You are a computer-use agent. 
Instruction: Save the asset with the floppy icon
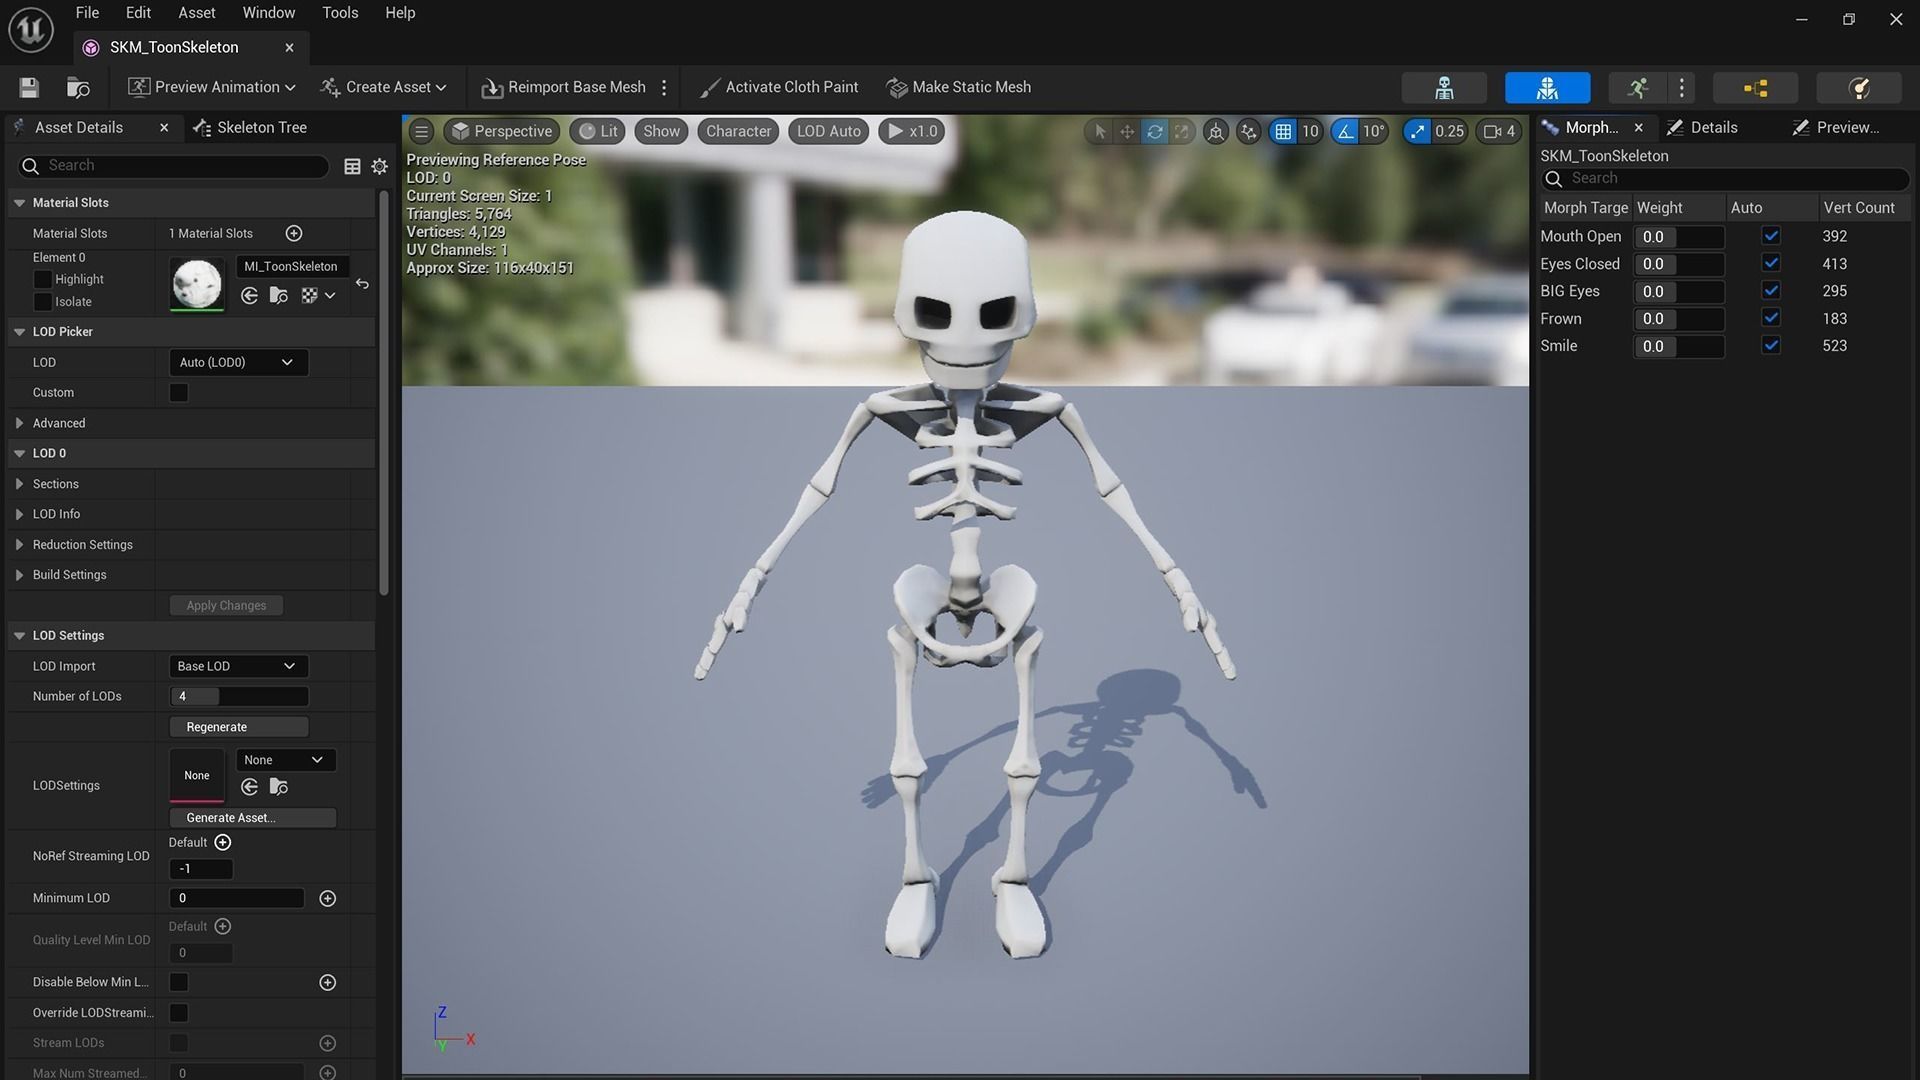[29, 88]
